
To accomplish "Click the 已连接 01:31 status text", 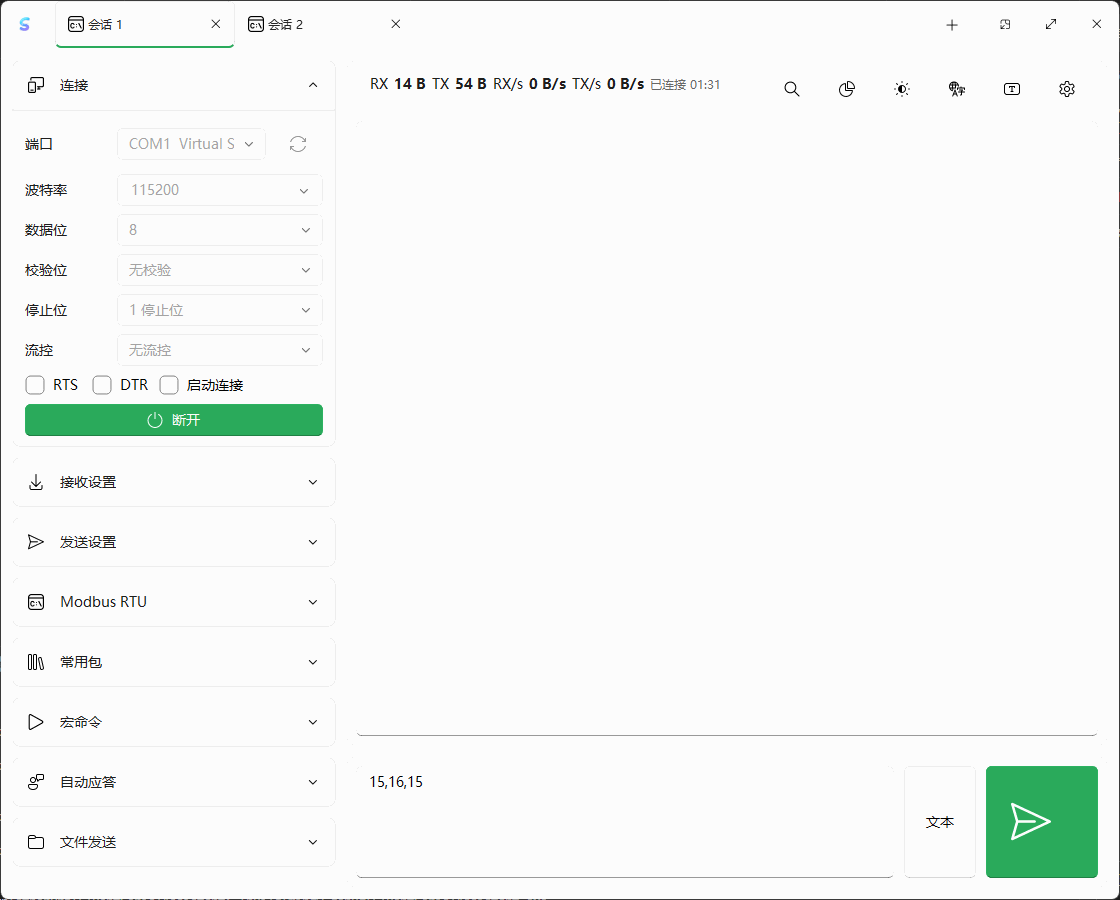I will coord(685,85).
